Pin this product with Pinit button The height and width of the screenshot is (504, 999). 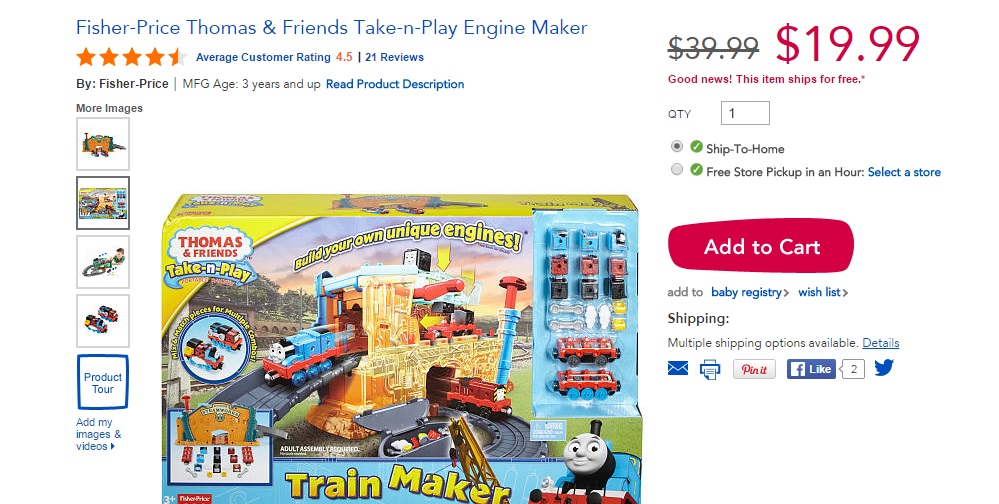point(754,369)
